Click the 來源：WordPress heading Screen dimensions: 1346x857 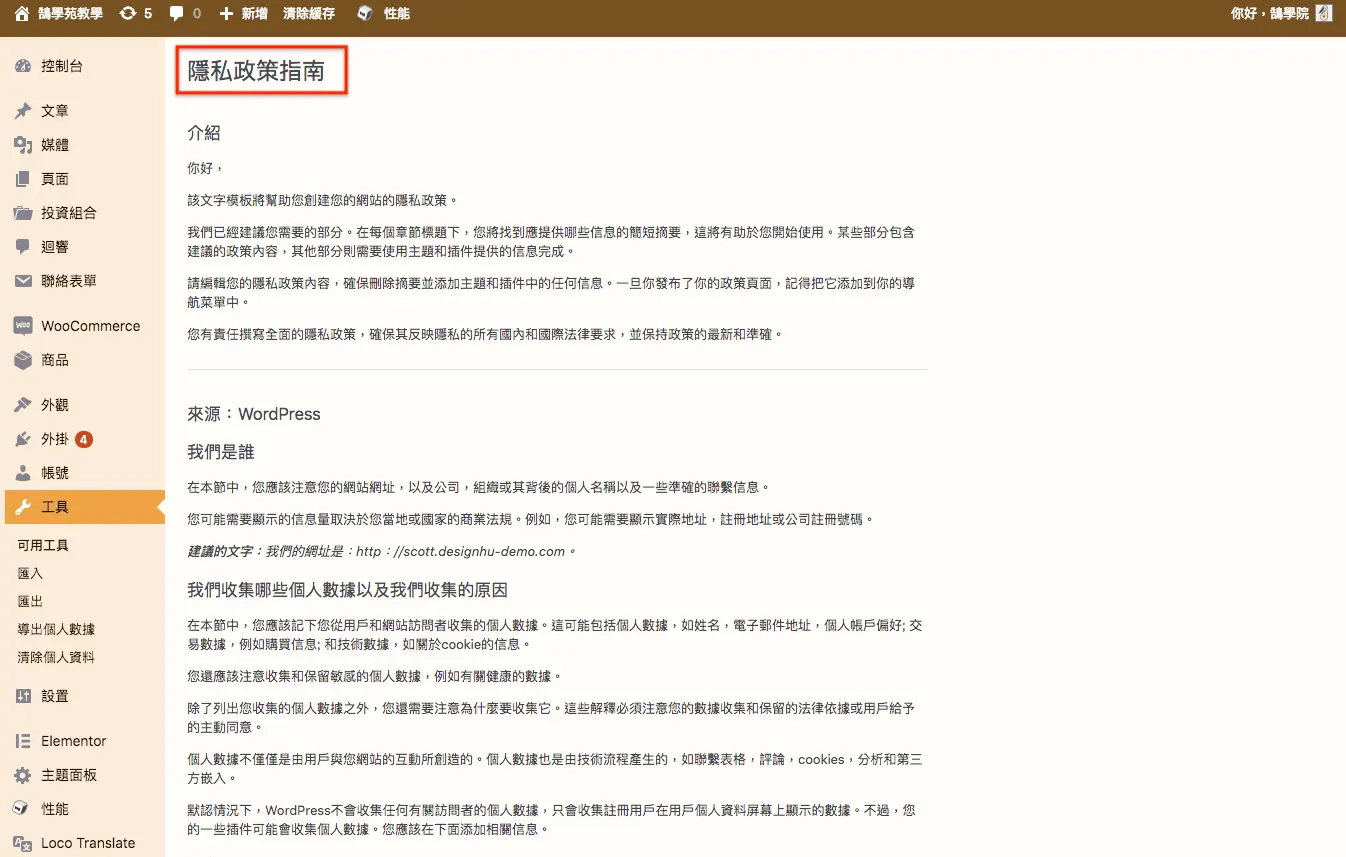coord(254,414)
